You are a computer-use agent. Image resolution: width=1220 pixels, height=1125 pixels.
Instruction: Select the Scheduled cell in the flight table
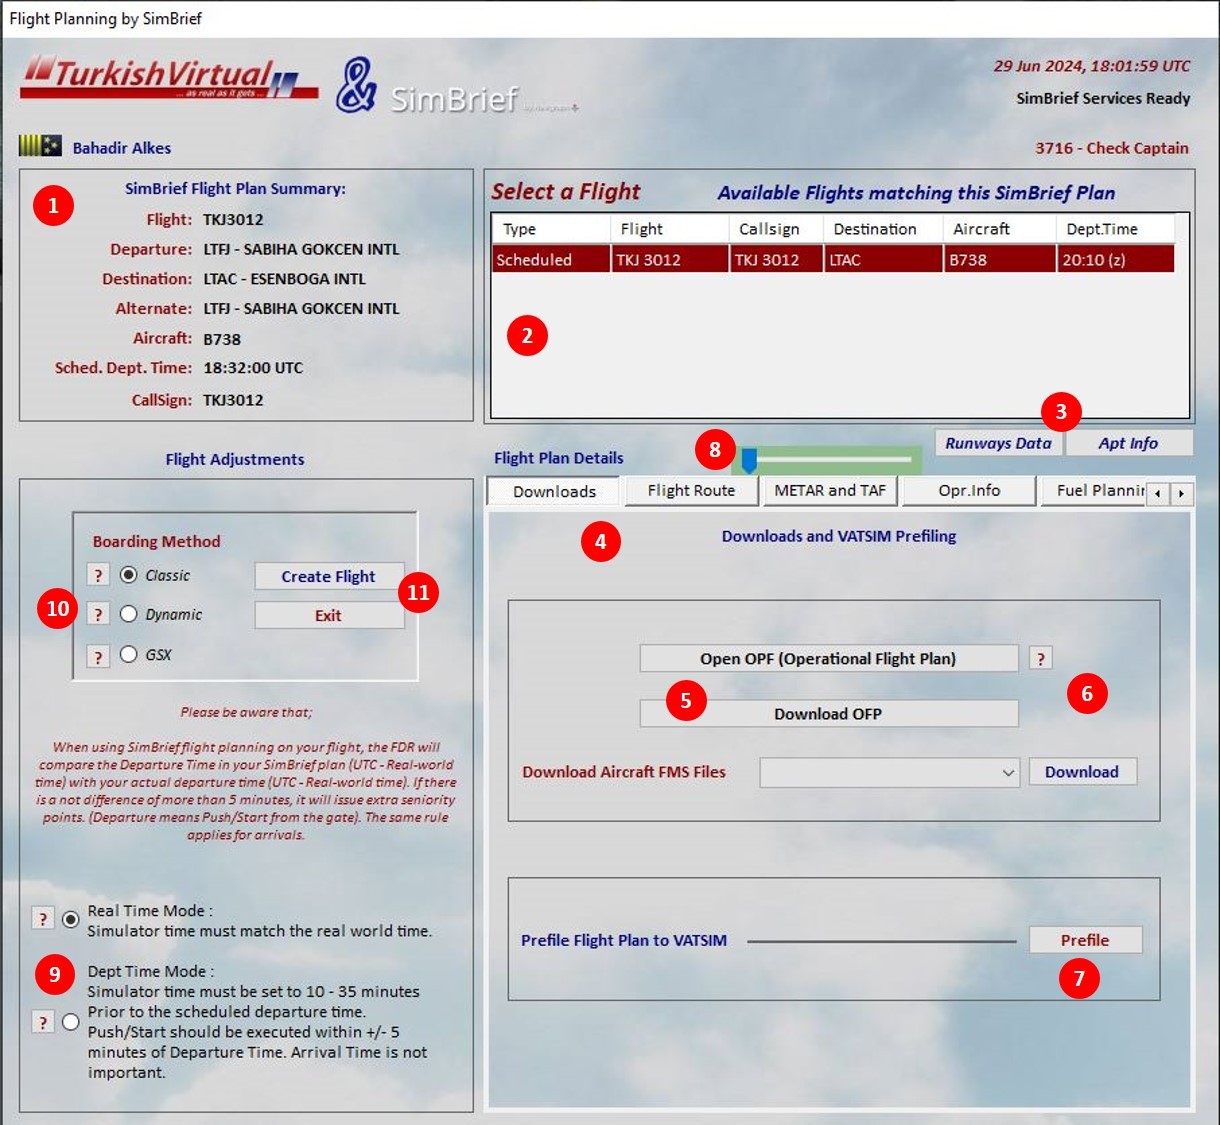[x=551, y=259]
